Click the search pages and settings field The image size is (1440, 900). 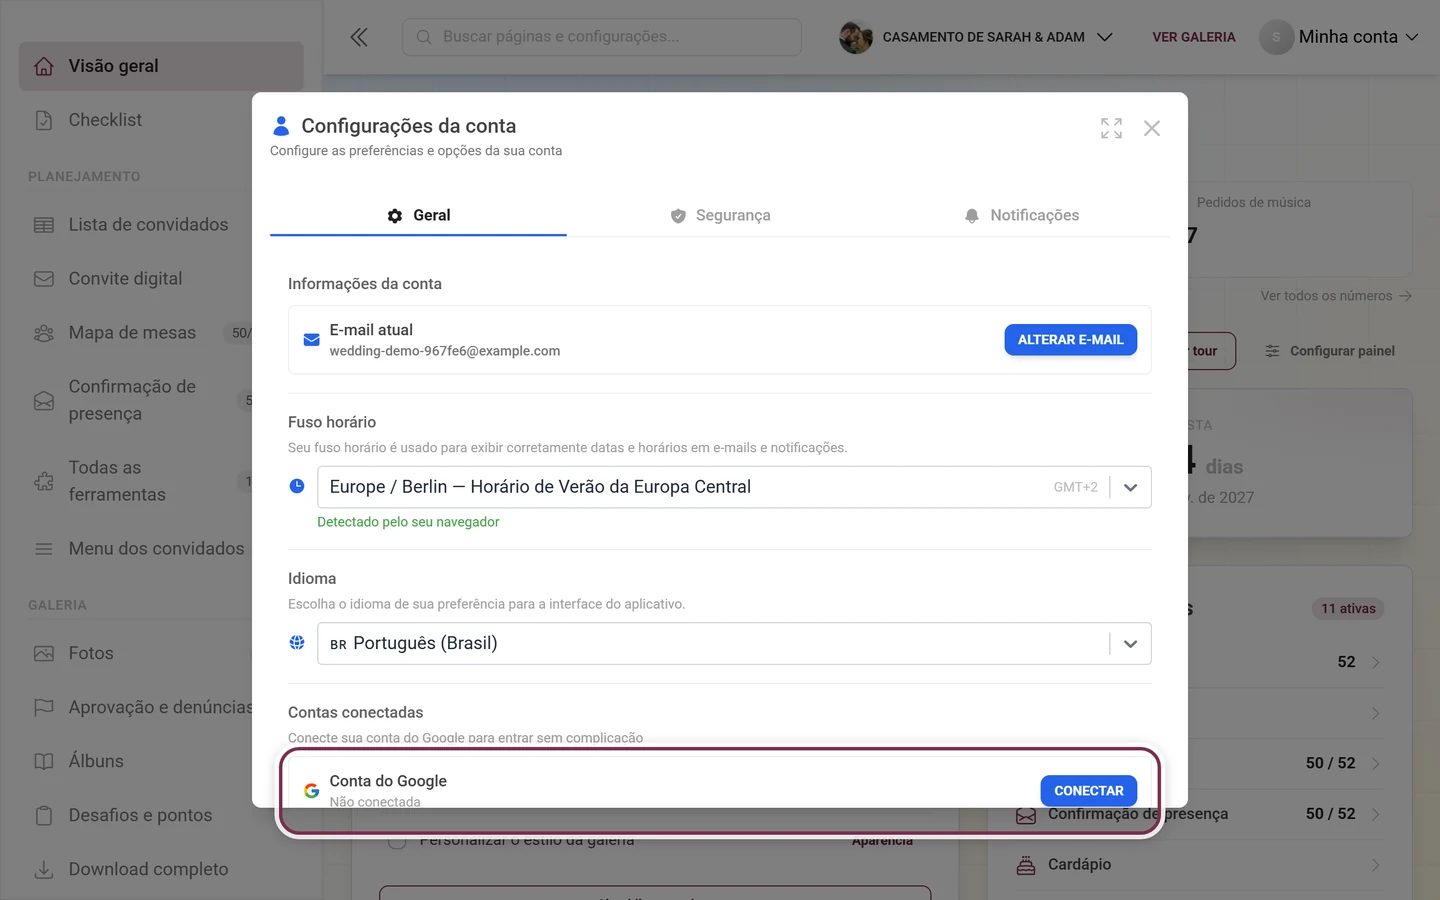[602, 37]
